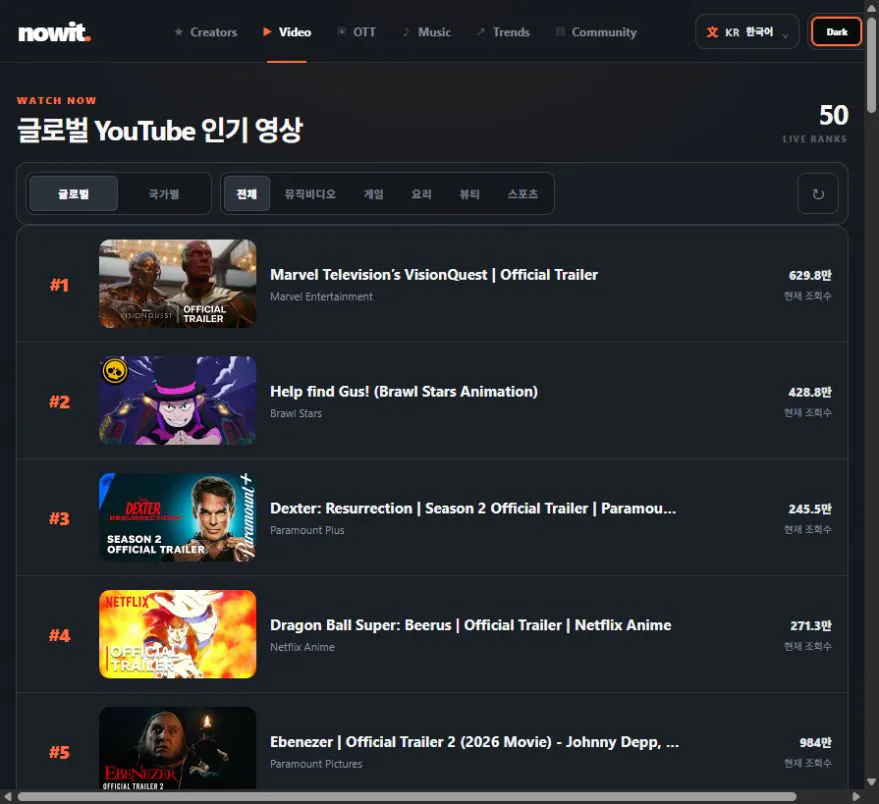Select the 글로벌 scope toggle
The height and width of the screenshot is (804, 879).
point(73,194)
